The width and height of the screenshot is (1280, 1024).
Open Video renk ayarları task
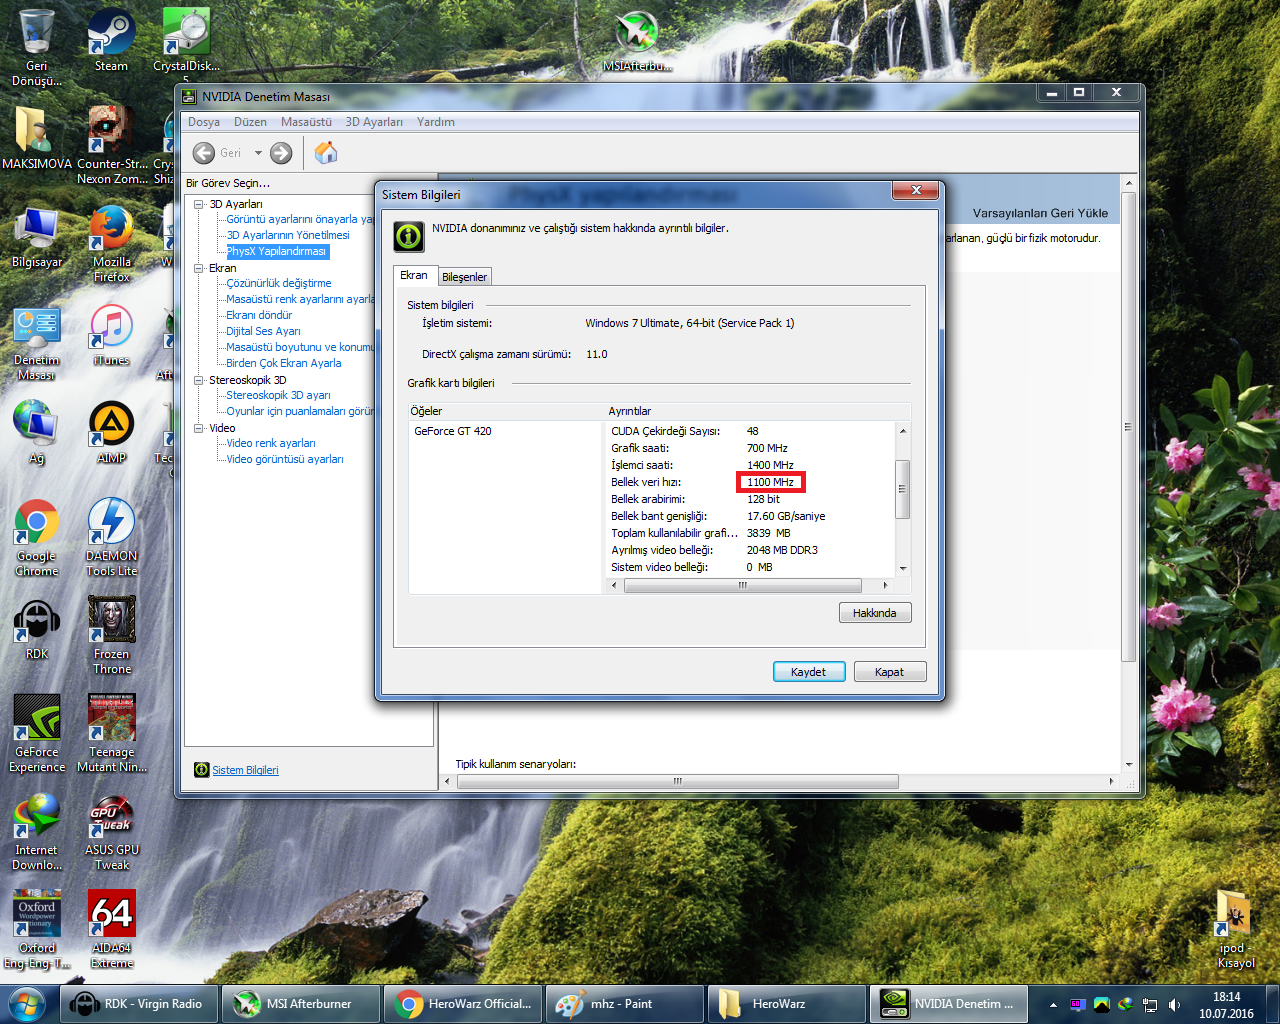[271, 443]
